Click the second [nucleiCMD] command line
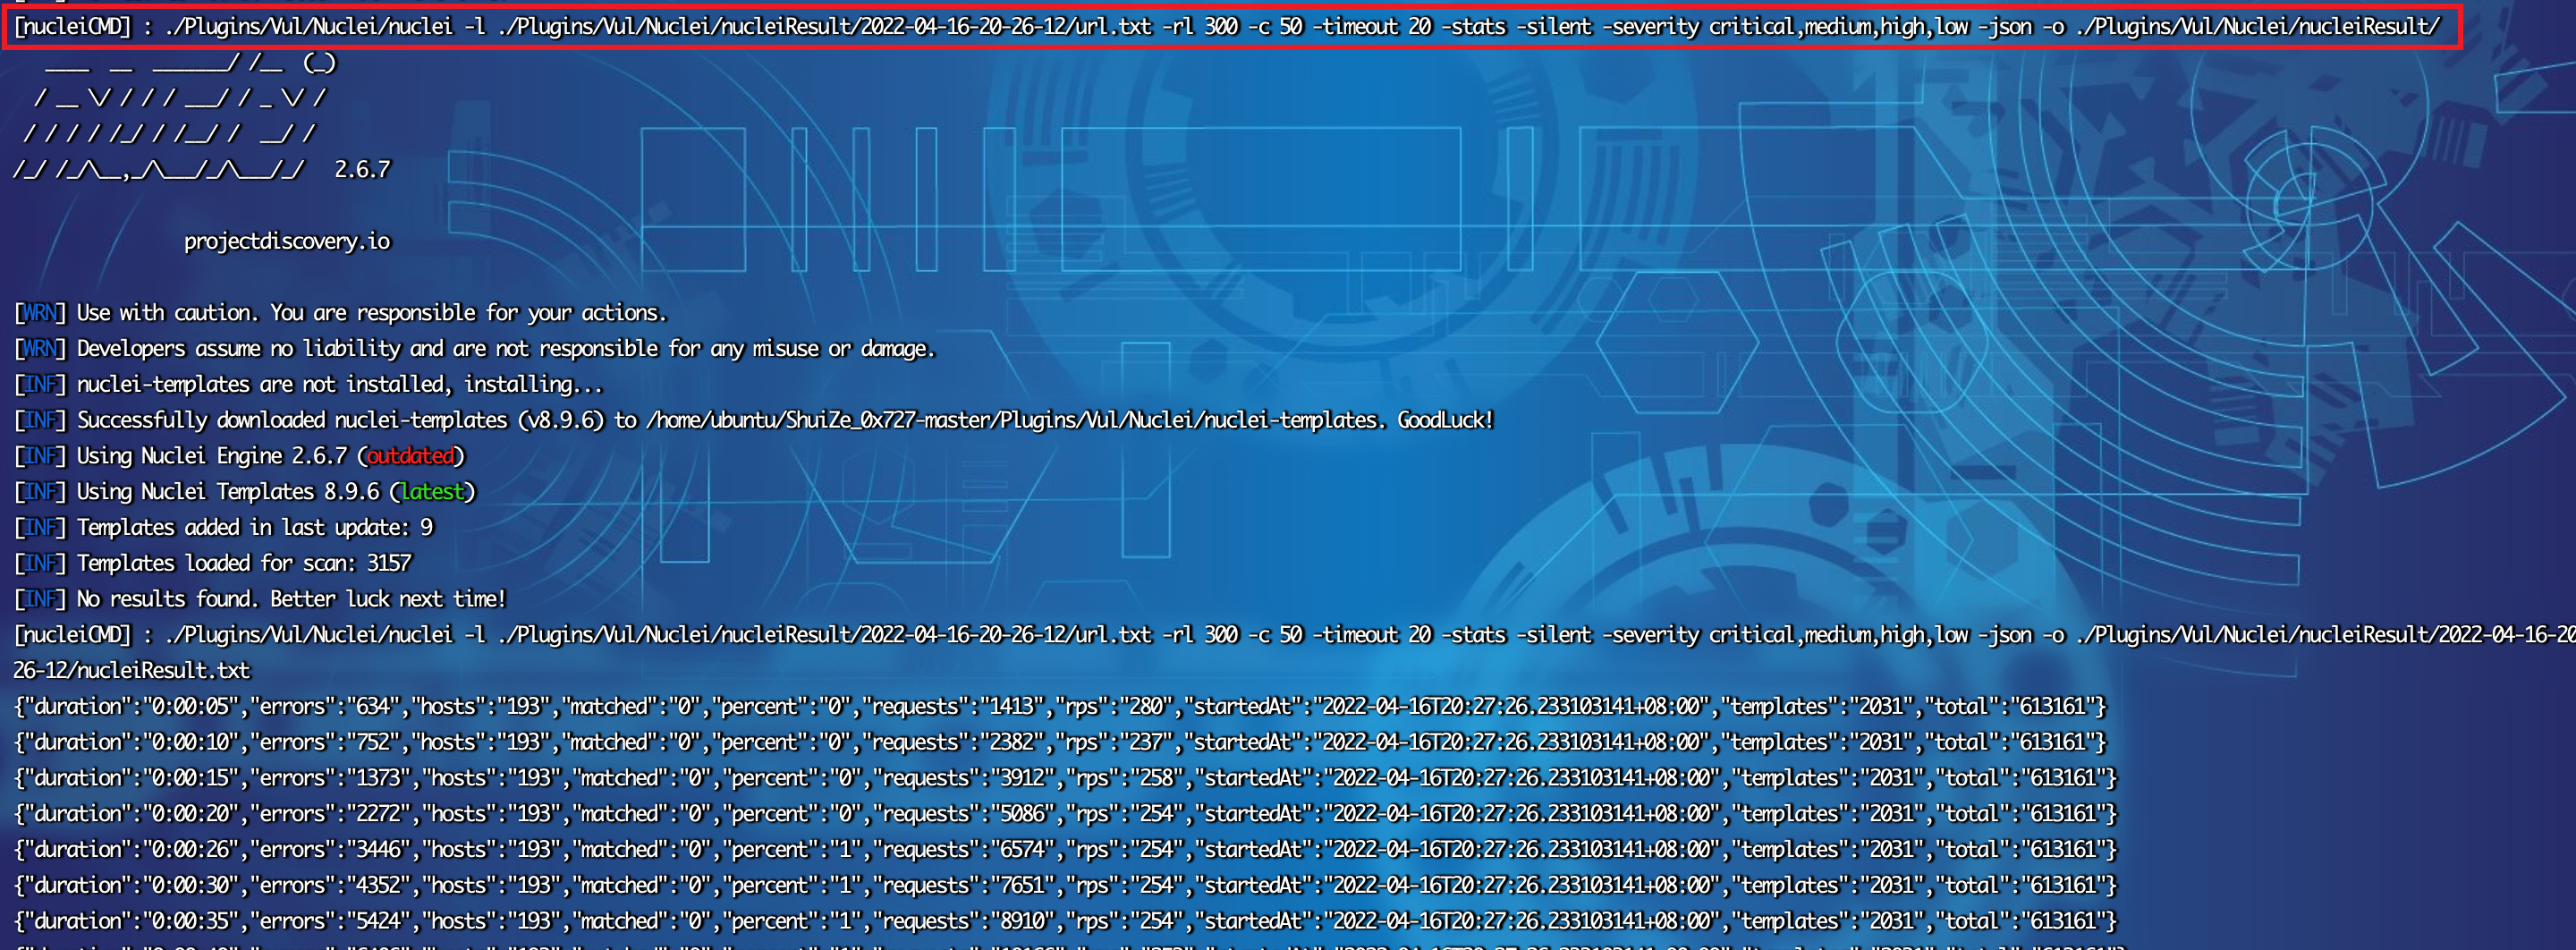2576x950 pixels. coord(1294,635)
